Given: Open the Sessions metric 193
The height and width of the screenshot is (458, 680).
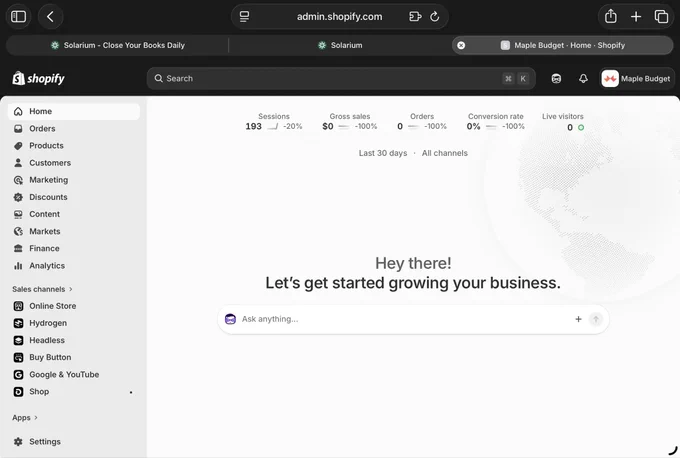Looking at the screenshot, I should (x=274, y=122).
